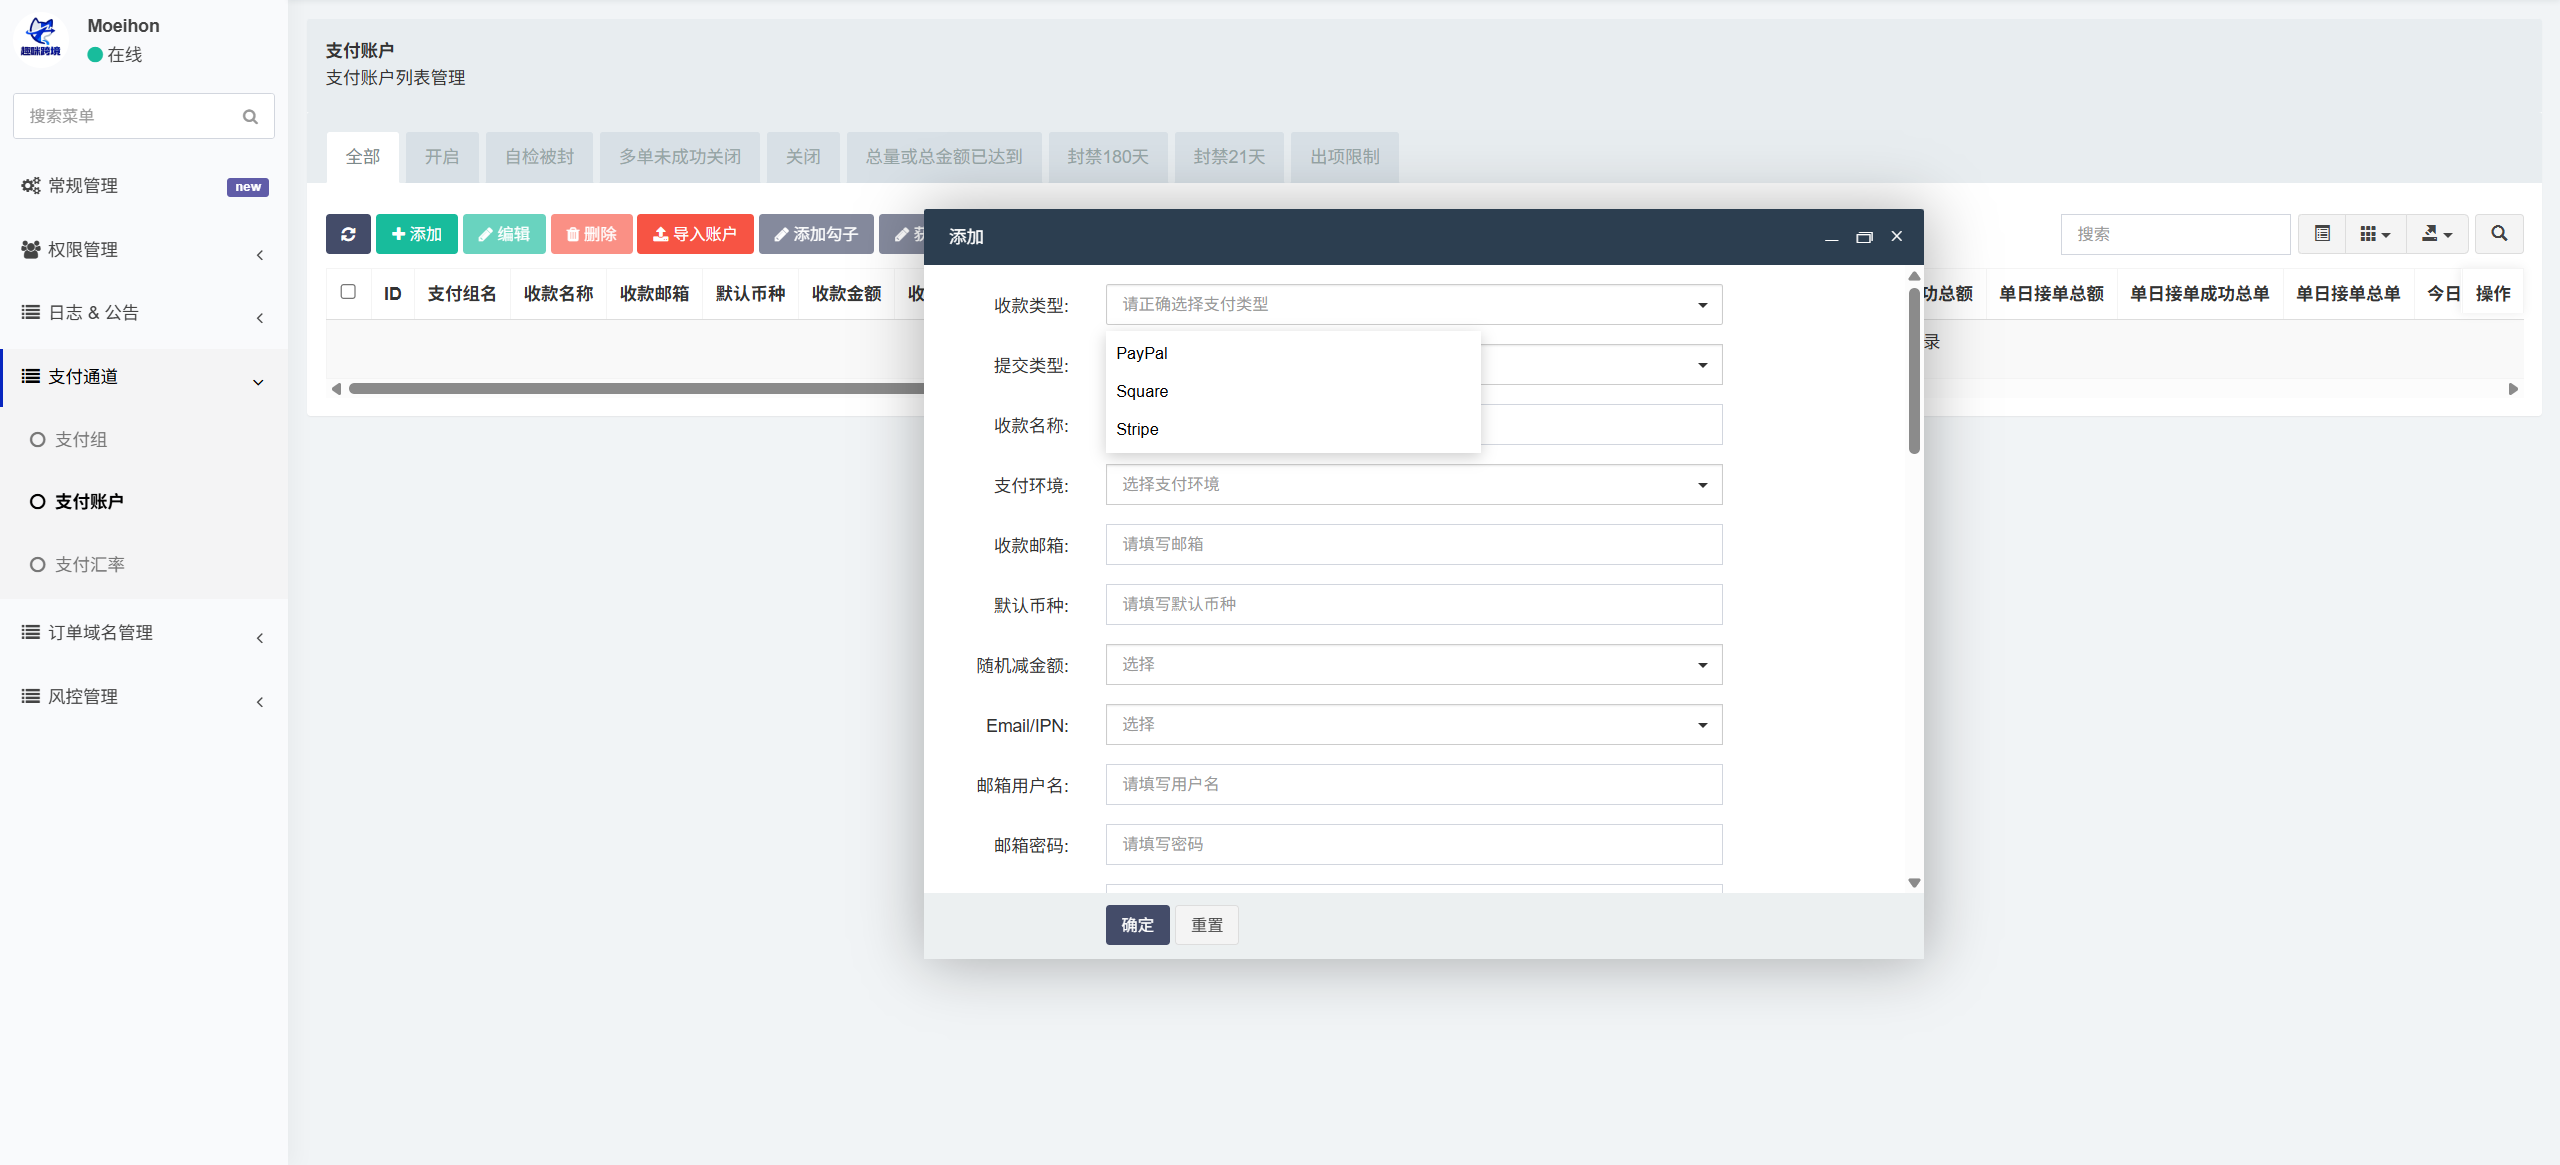
Task: Tick the select-all checkbox in table header
Action: point(348,292)
